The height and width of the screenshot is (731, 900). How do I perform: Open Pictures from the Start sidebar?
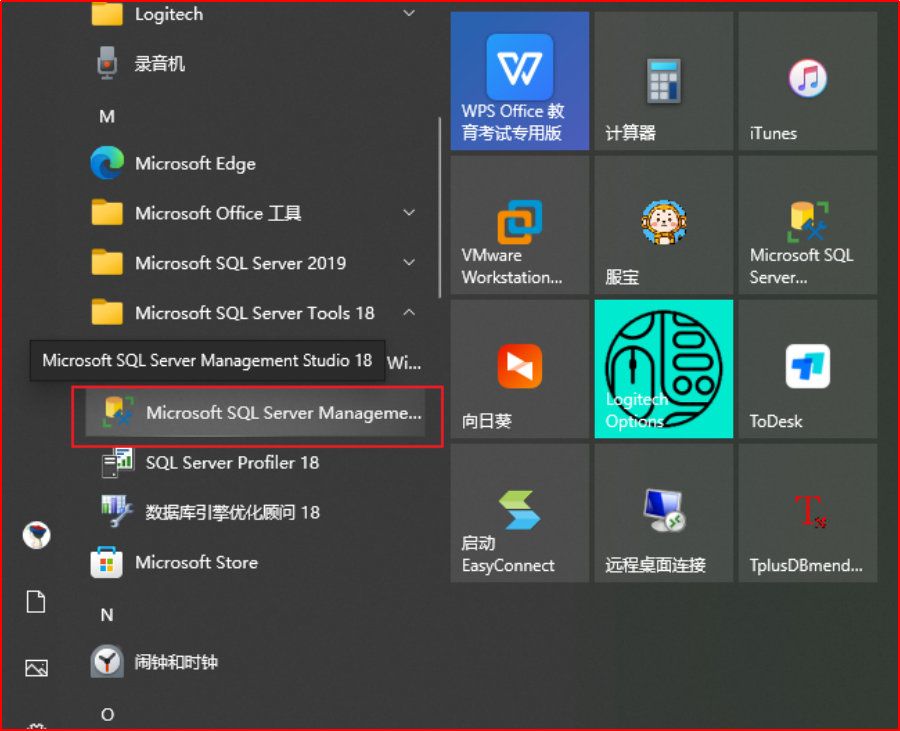pyautogui.click(x=36, y=668)
